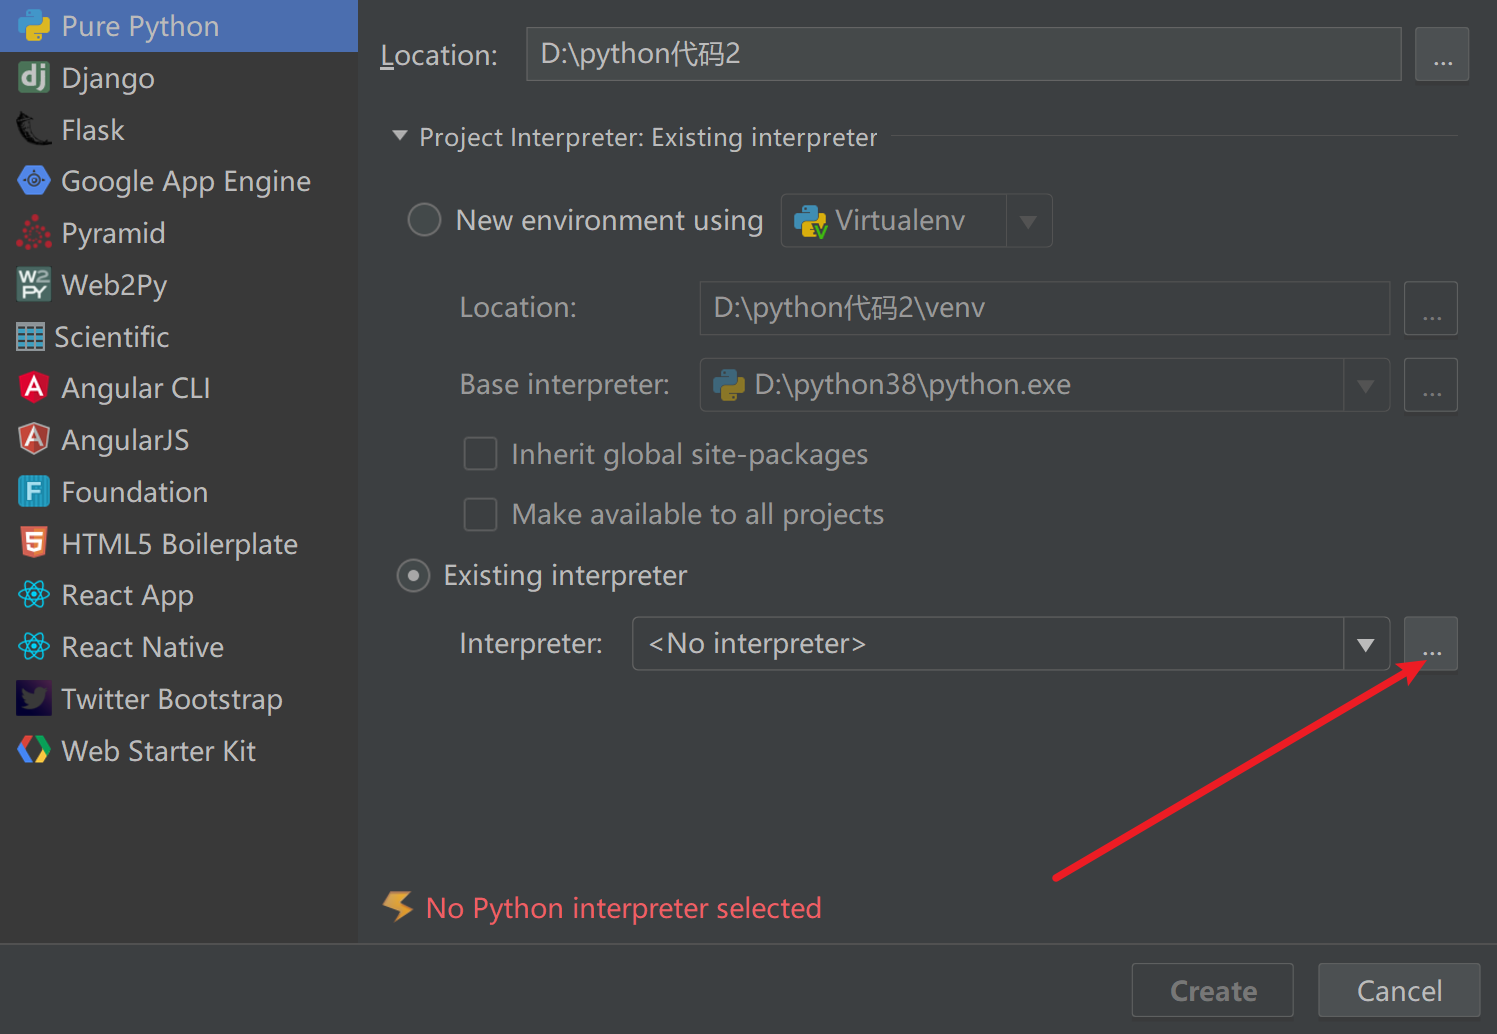Browse for project Location top button
Viewport: 1497px width, 1034px height.
tap(1442, 54)
